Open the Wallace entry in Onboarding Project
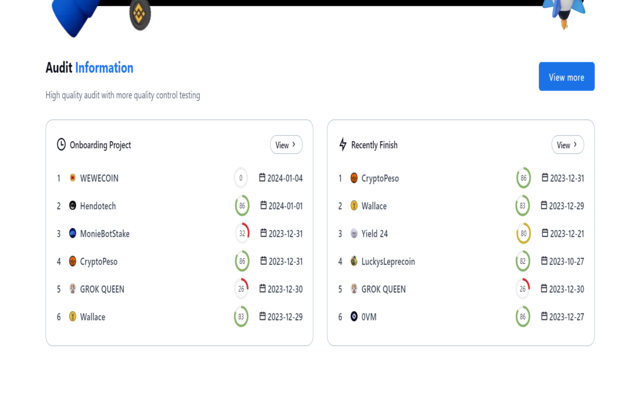640x400 pixels. pos(93,317)
